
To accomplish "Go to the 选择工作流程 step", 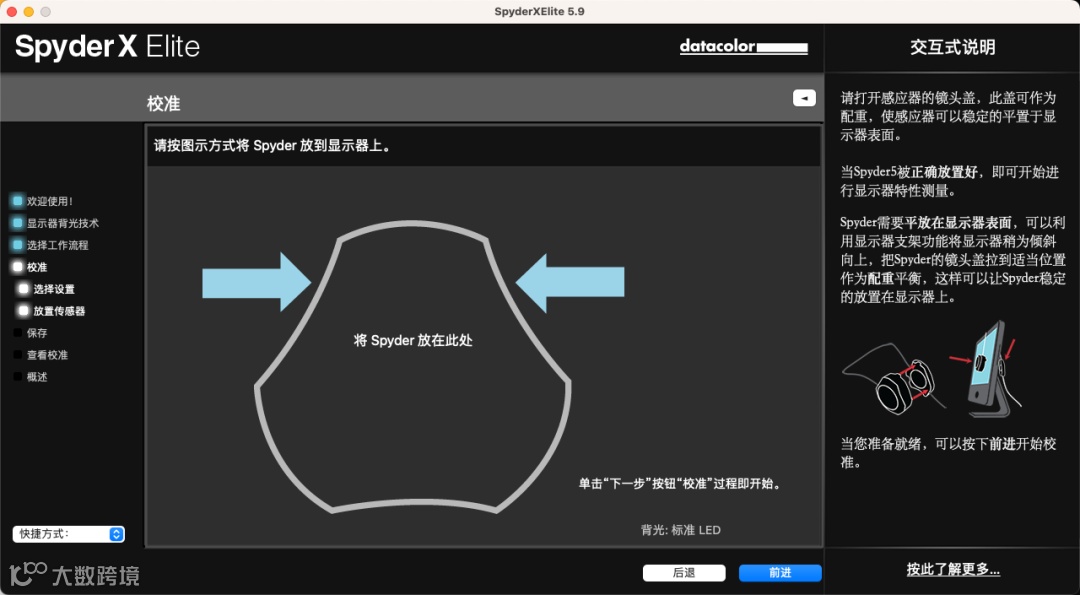I will tap(50, 245).
